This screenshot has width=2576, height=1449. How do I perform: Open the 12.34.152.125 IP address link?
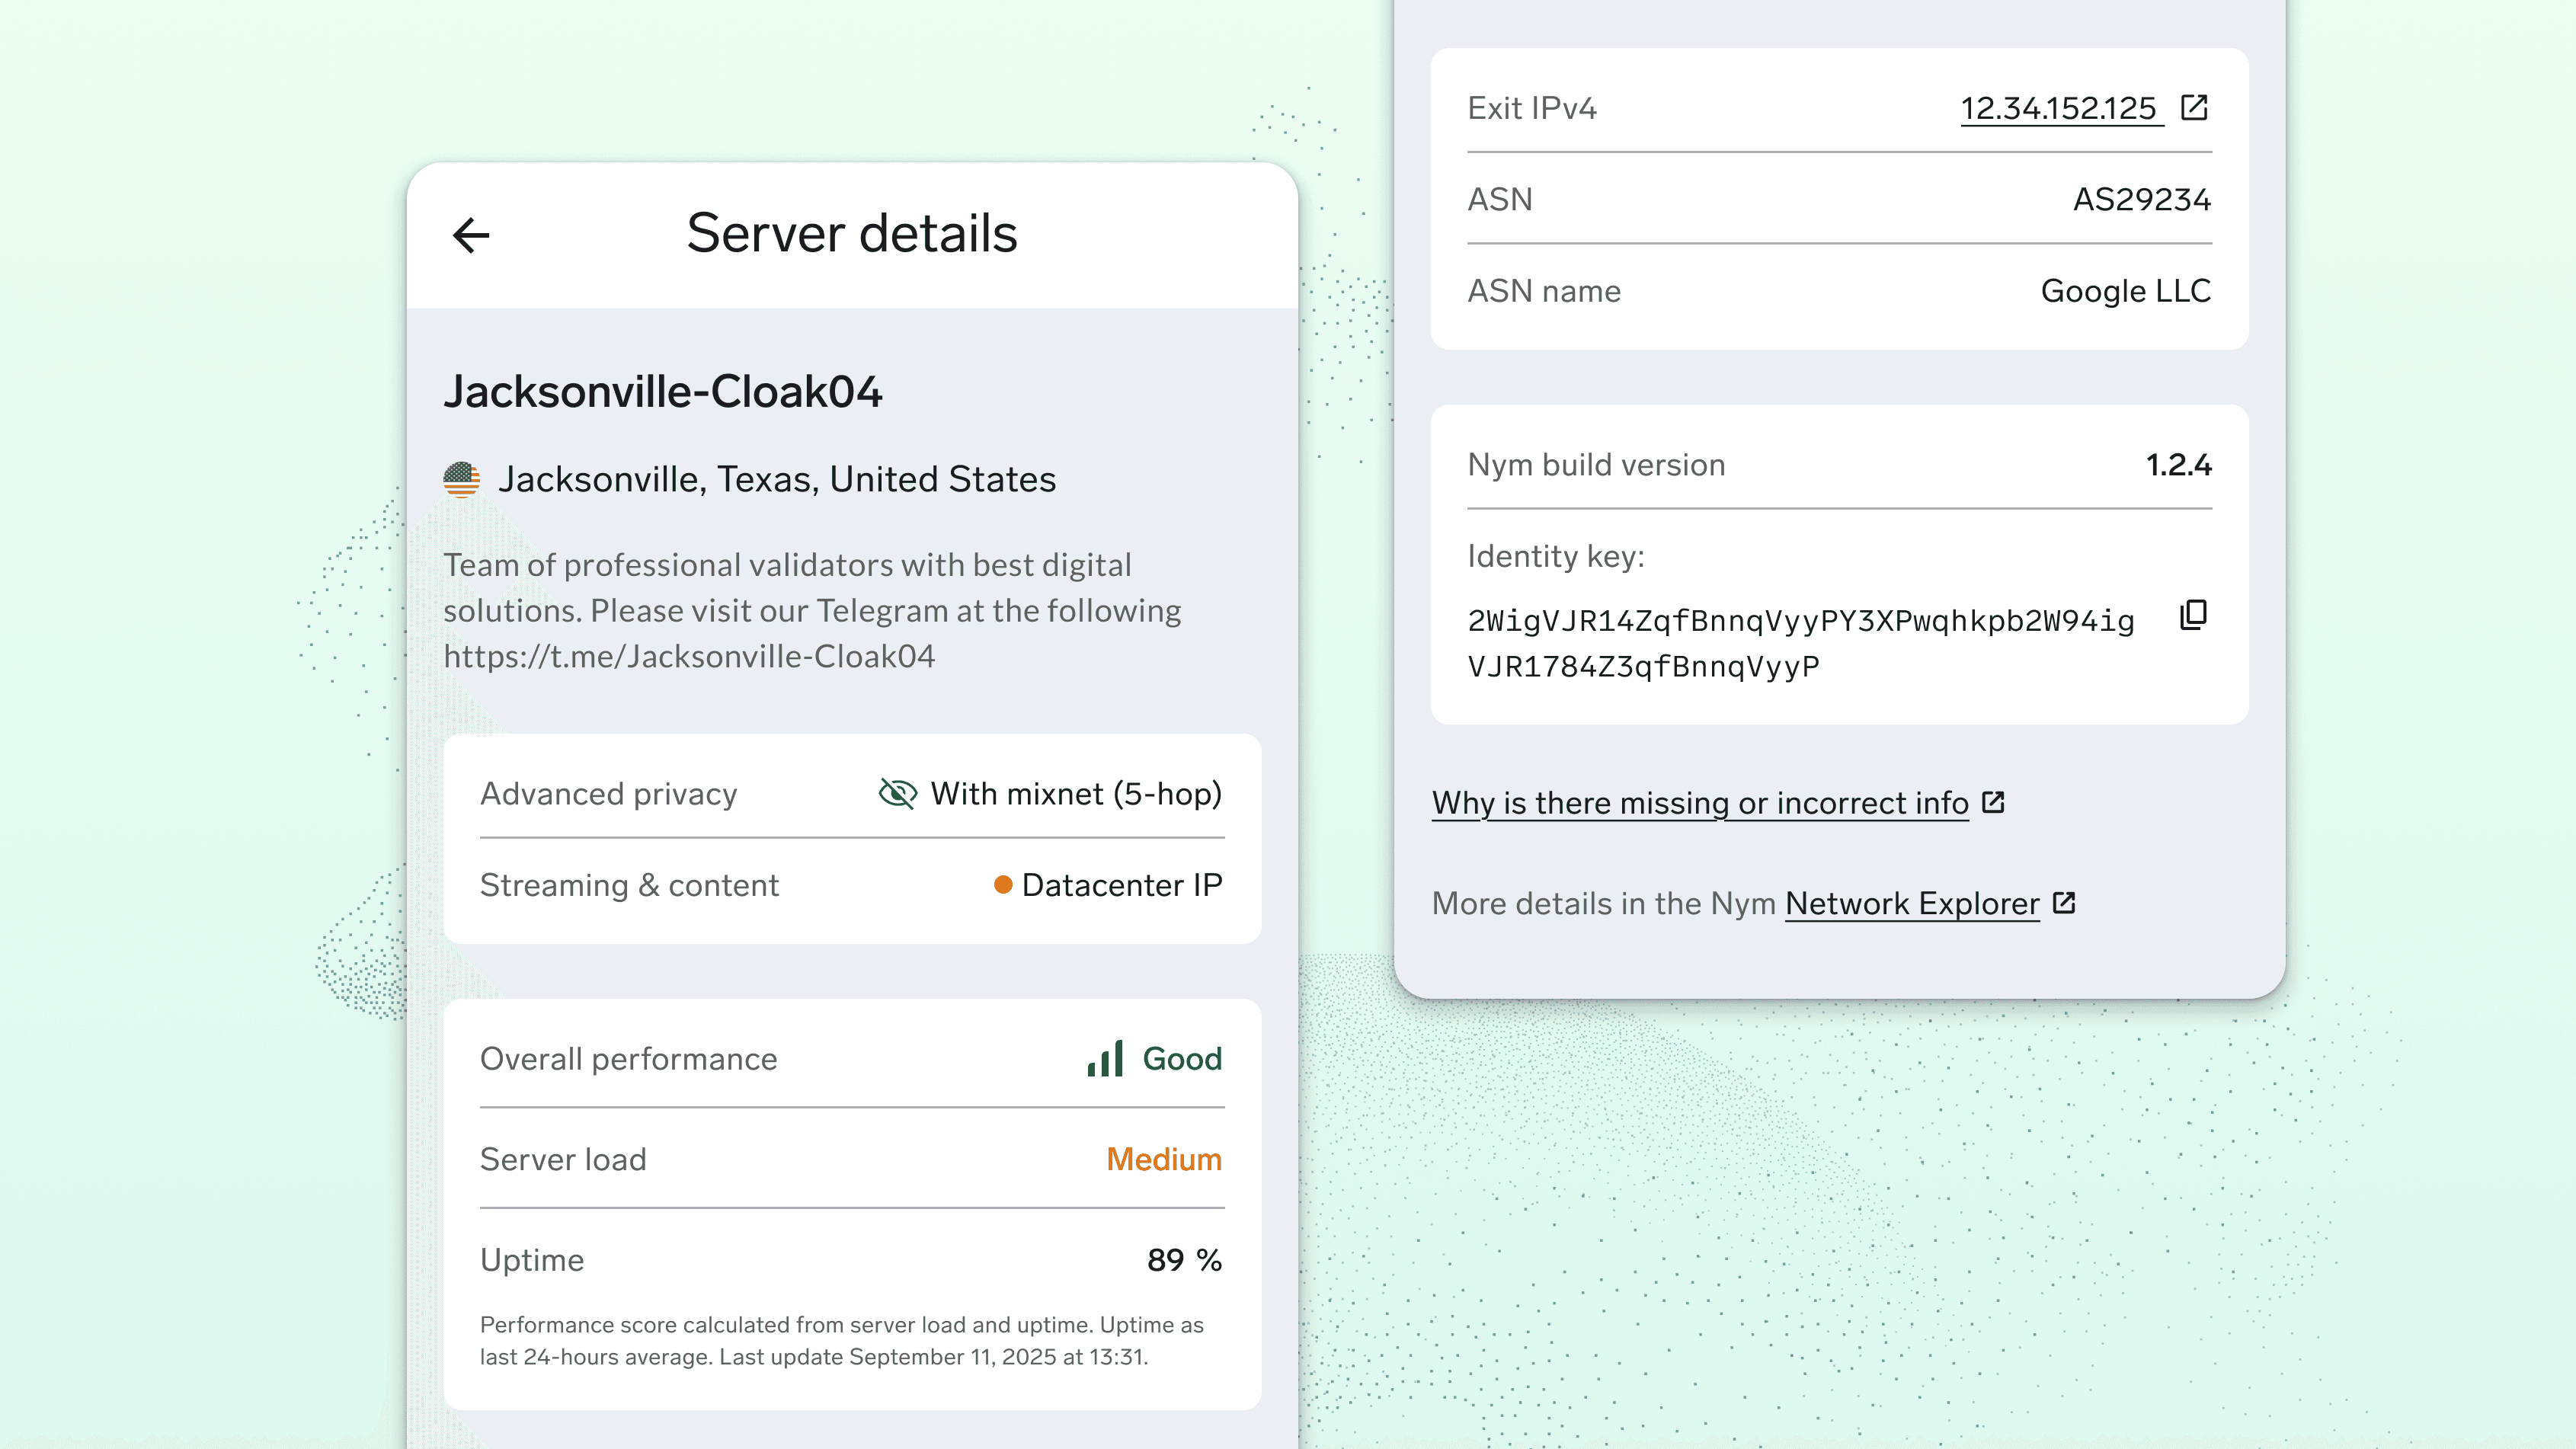(x=2058, y=108)
